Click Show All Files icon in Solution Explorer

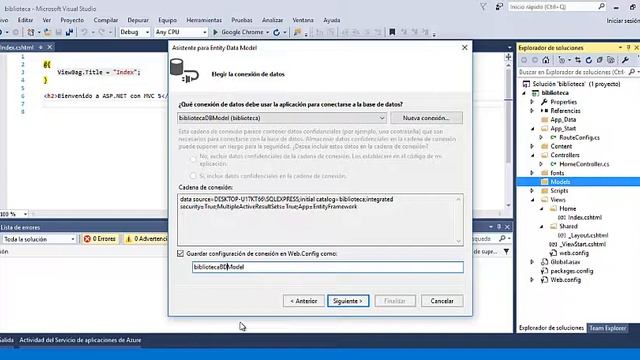[611, 60]
